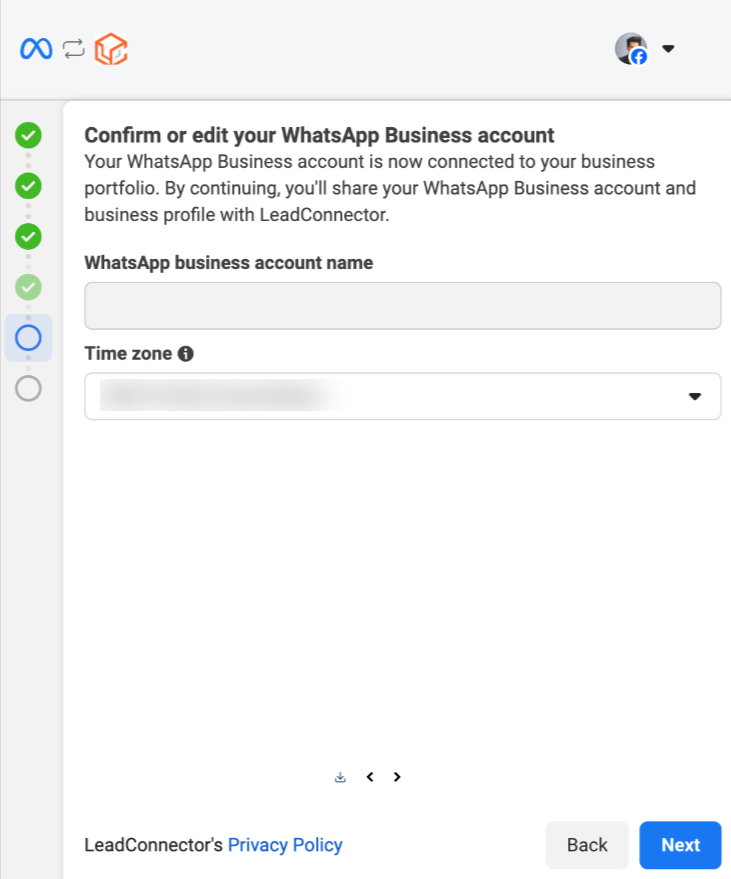Click the Time zone info icon

click(x=186, y=354)
